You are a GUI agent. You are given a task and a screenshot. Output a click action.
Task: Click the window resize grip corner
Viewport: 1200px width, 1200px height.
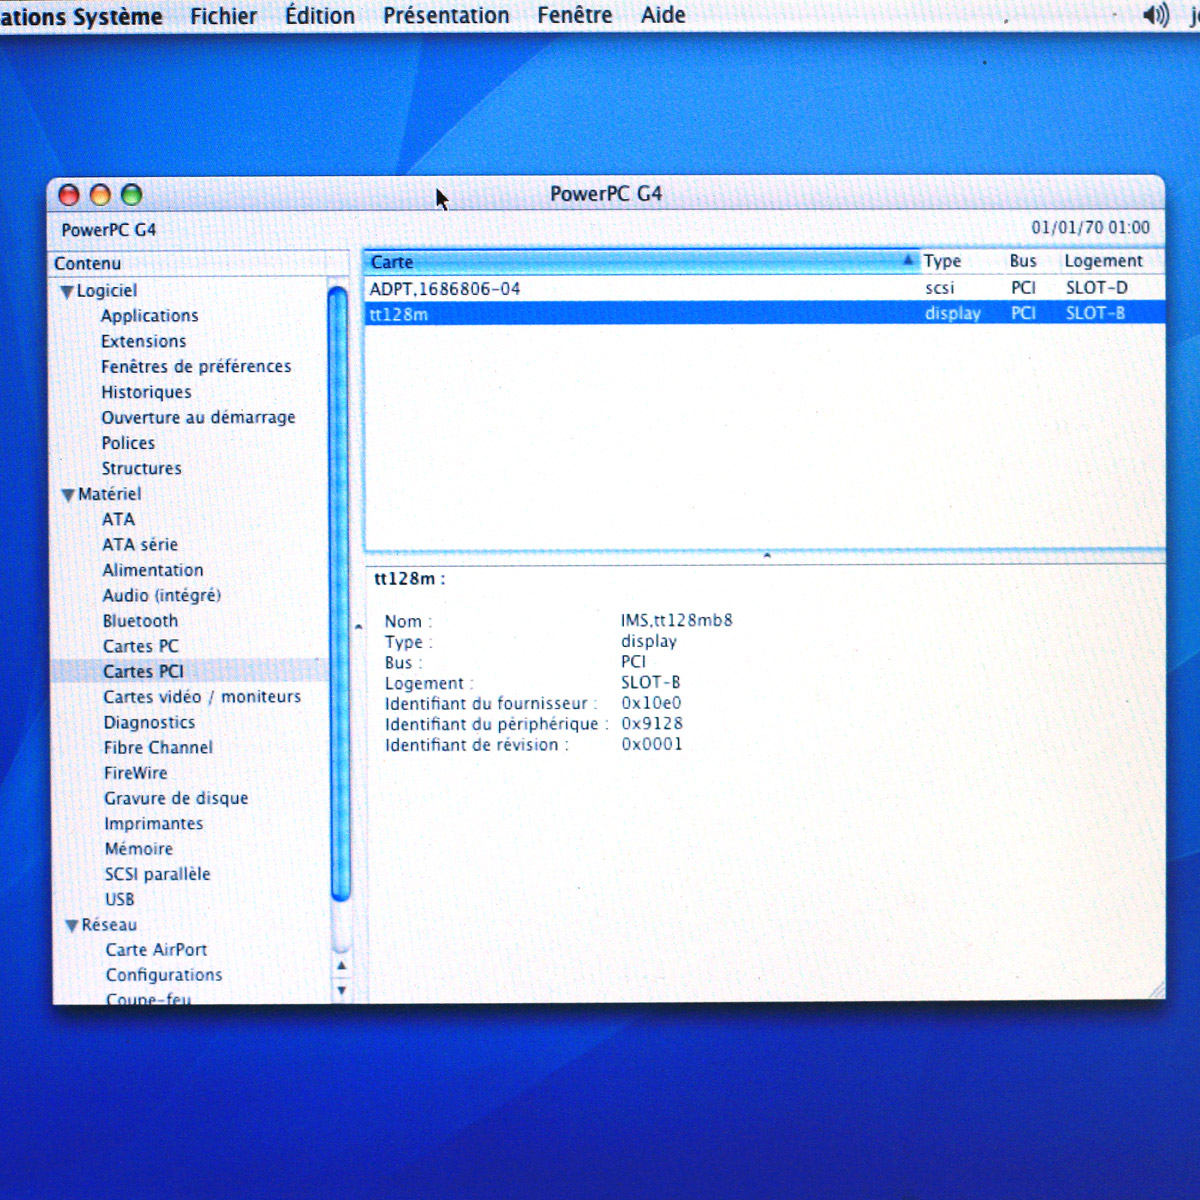pos(1156,990)
